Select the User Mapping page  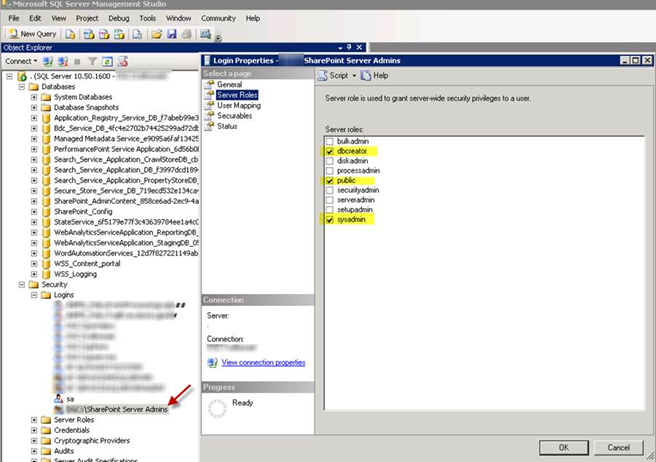[x=238, y=105]
